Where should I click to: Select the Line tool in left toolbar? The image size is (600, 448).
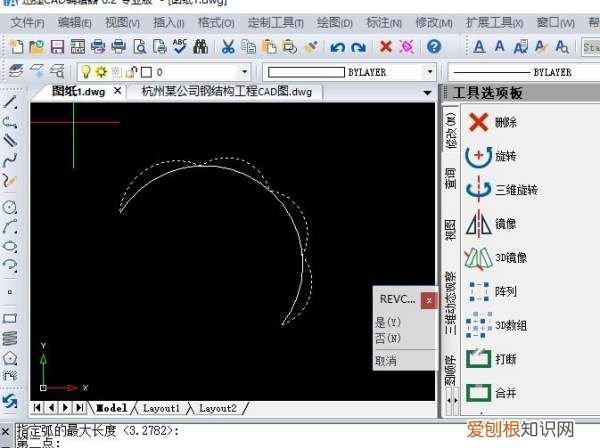[10, 102]
